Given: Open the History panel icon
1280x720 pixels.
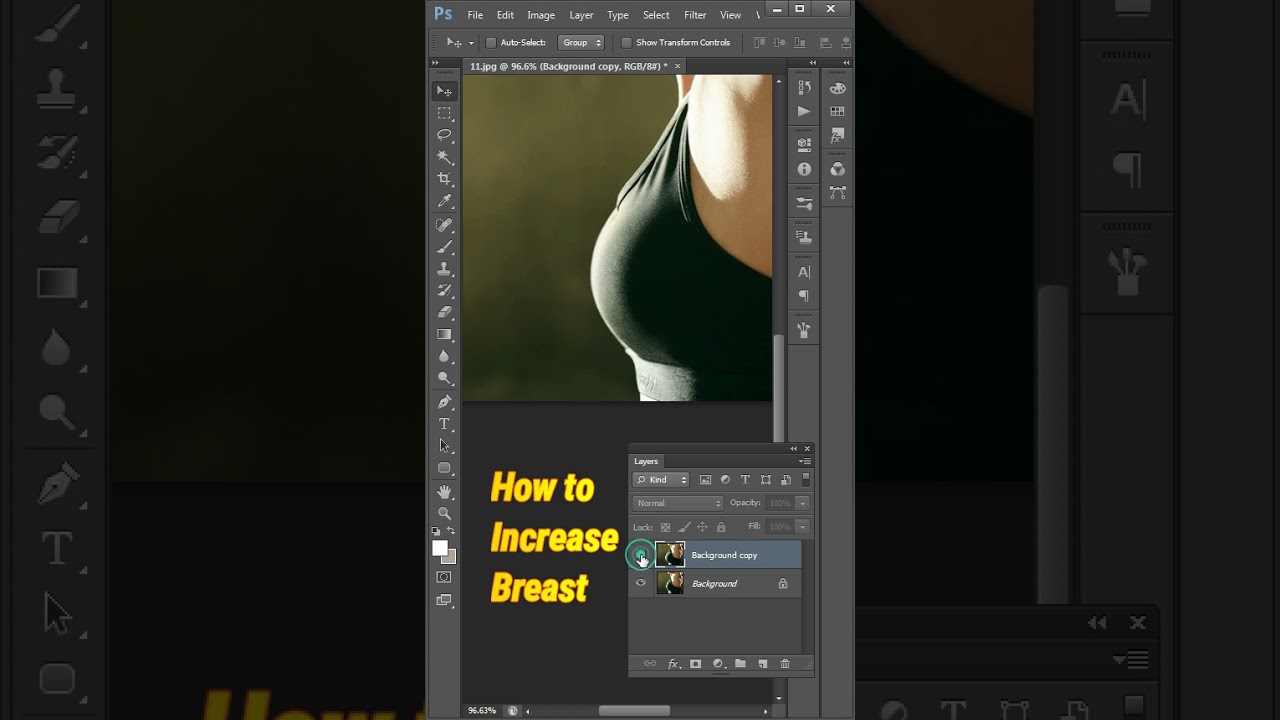Looking at the screenshot, I should (804, 88).
